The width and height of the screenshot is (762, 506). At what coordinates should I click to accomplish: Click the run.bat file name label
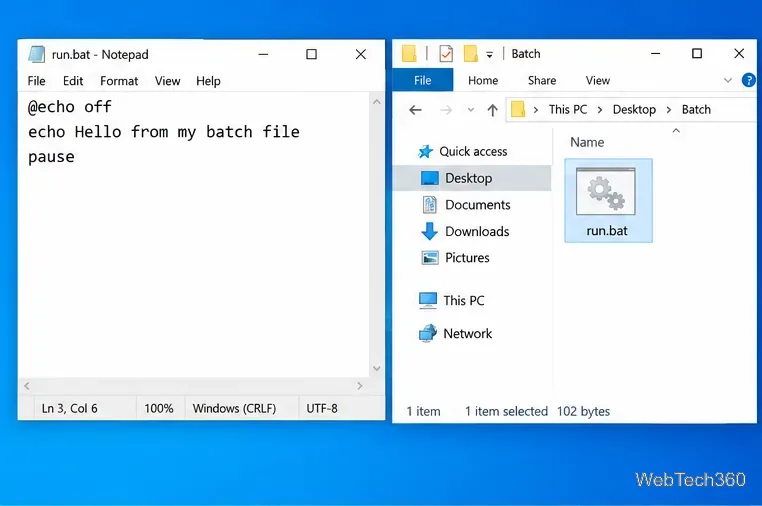[x=607, y=231]
